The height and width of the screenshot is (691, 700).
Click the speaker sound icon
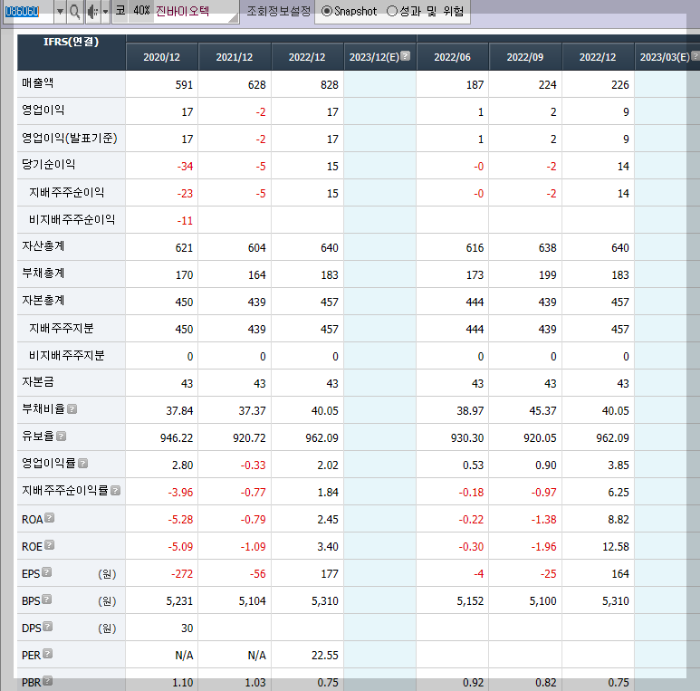(92, 12)
